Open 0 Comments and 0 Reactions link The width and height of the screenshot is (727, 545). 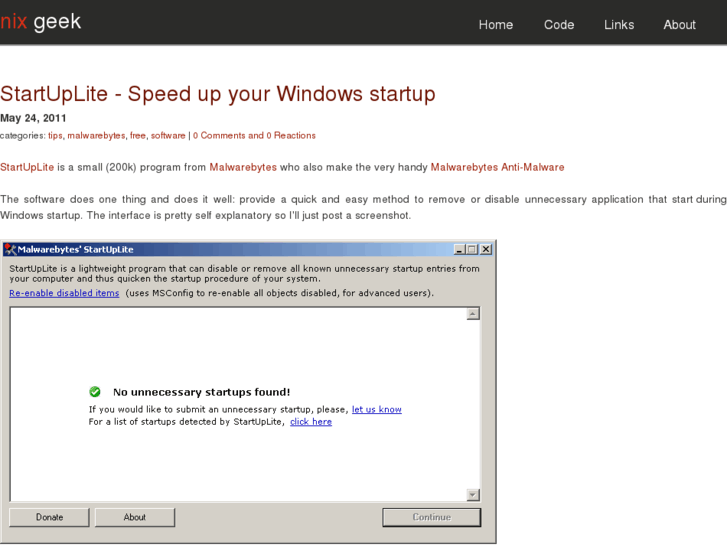[254, 135]
